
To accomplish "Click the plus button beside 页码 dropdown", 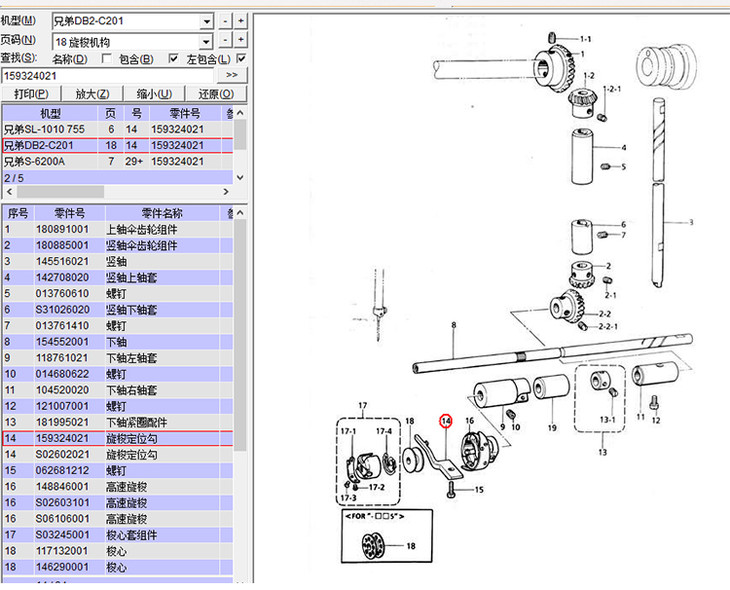I will pyautogui.click(x=241, y=39).
